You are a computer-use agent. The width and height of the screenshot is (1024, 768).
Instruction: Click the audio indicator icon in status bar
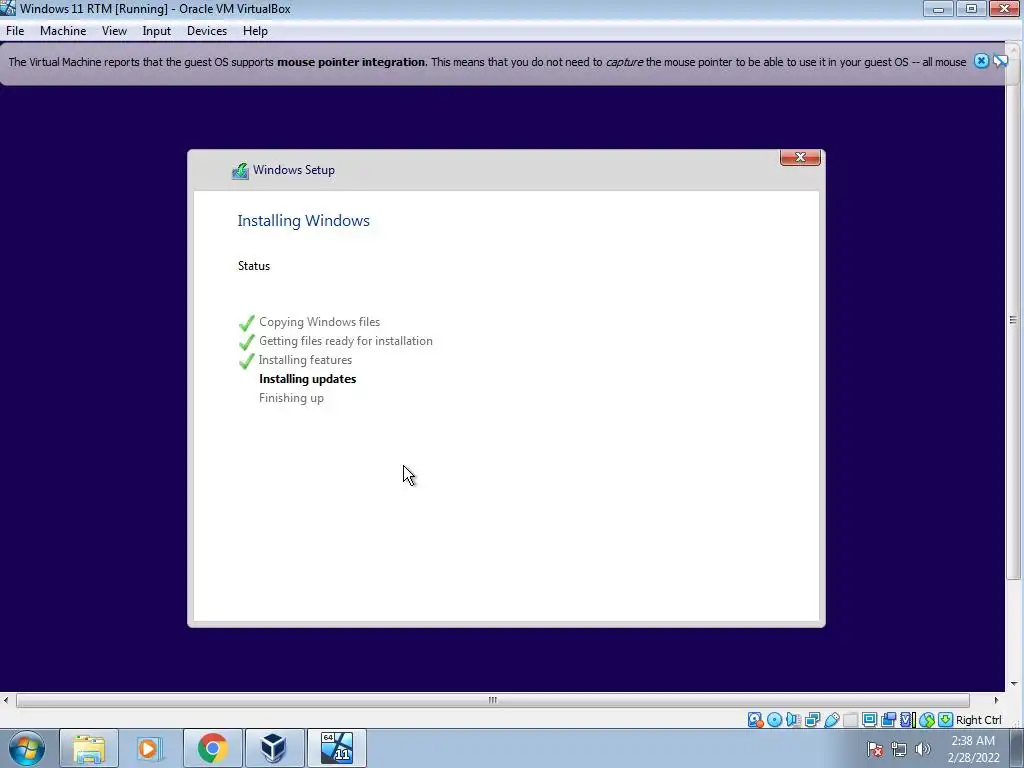point(793,720)
